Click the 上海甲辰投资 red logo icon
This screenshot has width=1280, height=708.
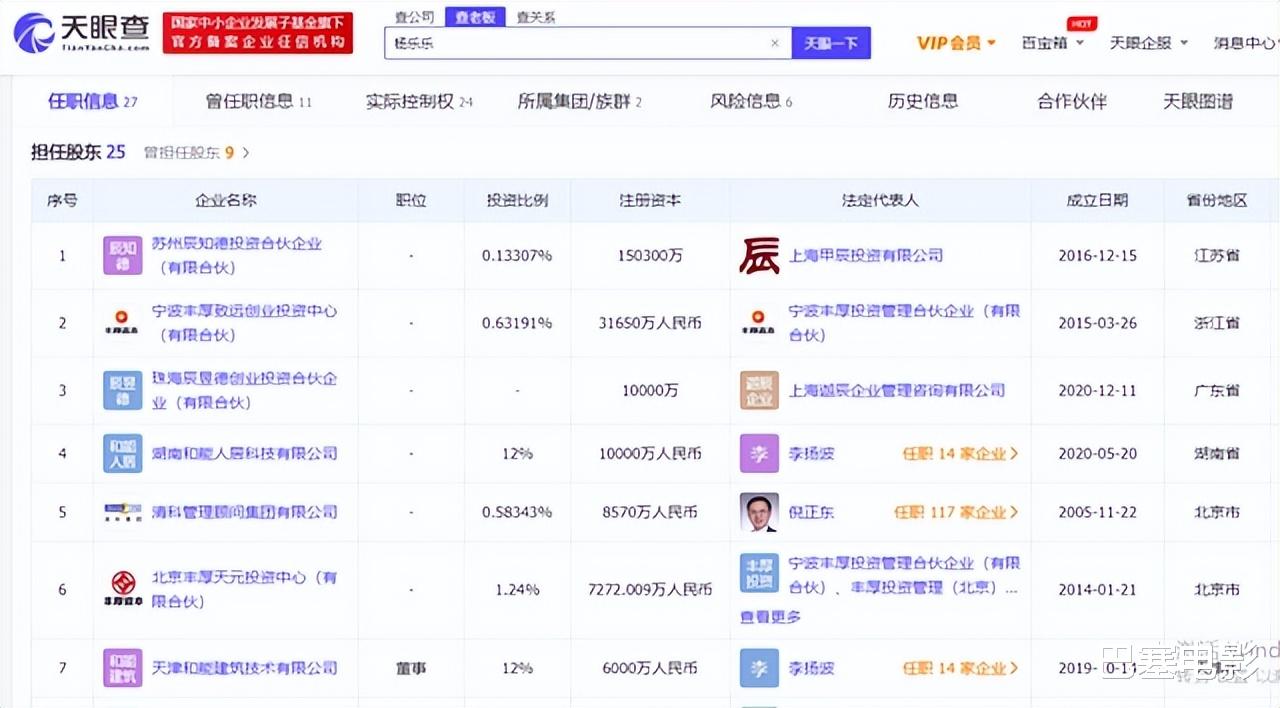(x=759, y=255)
